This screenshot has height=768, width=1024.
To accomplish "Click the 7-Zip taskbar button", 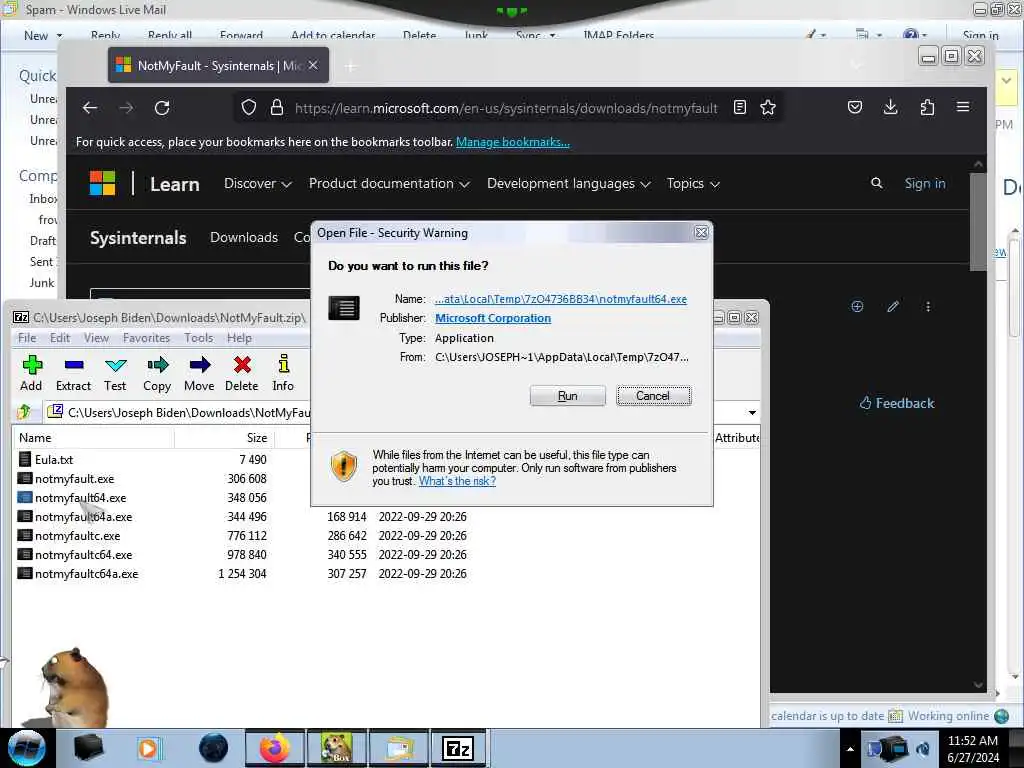I will (x=458, y=748).
